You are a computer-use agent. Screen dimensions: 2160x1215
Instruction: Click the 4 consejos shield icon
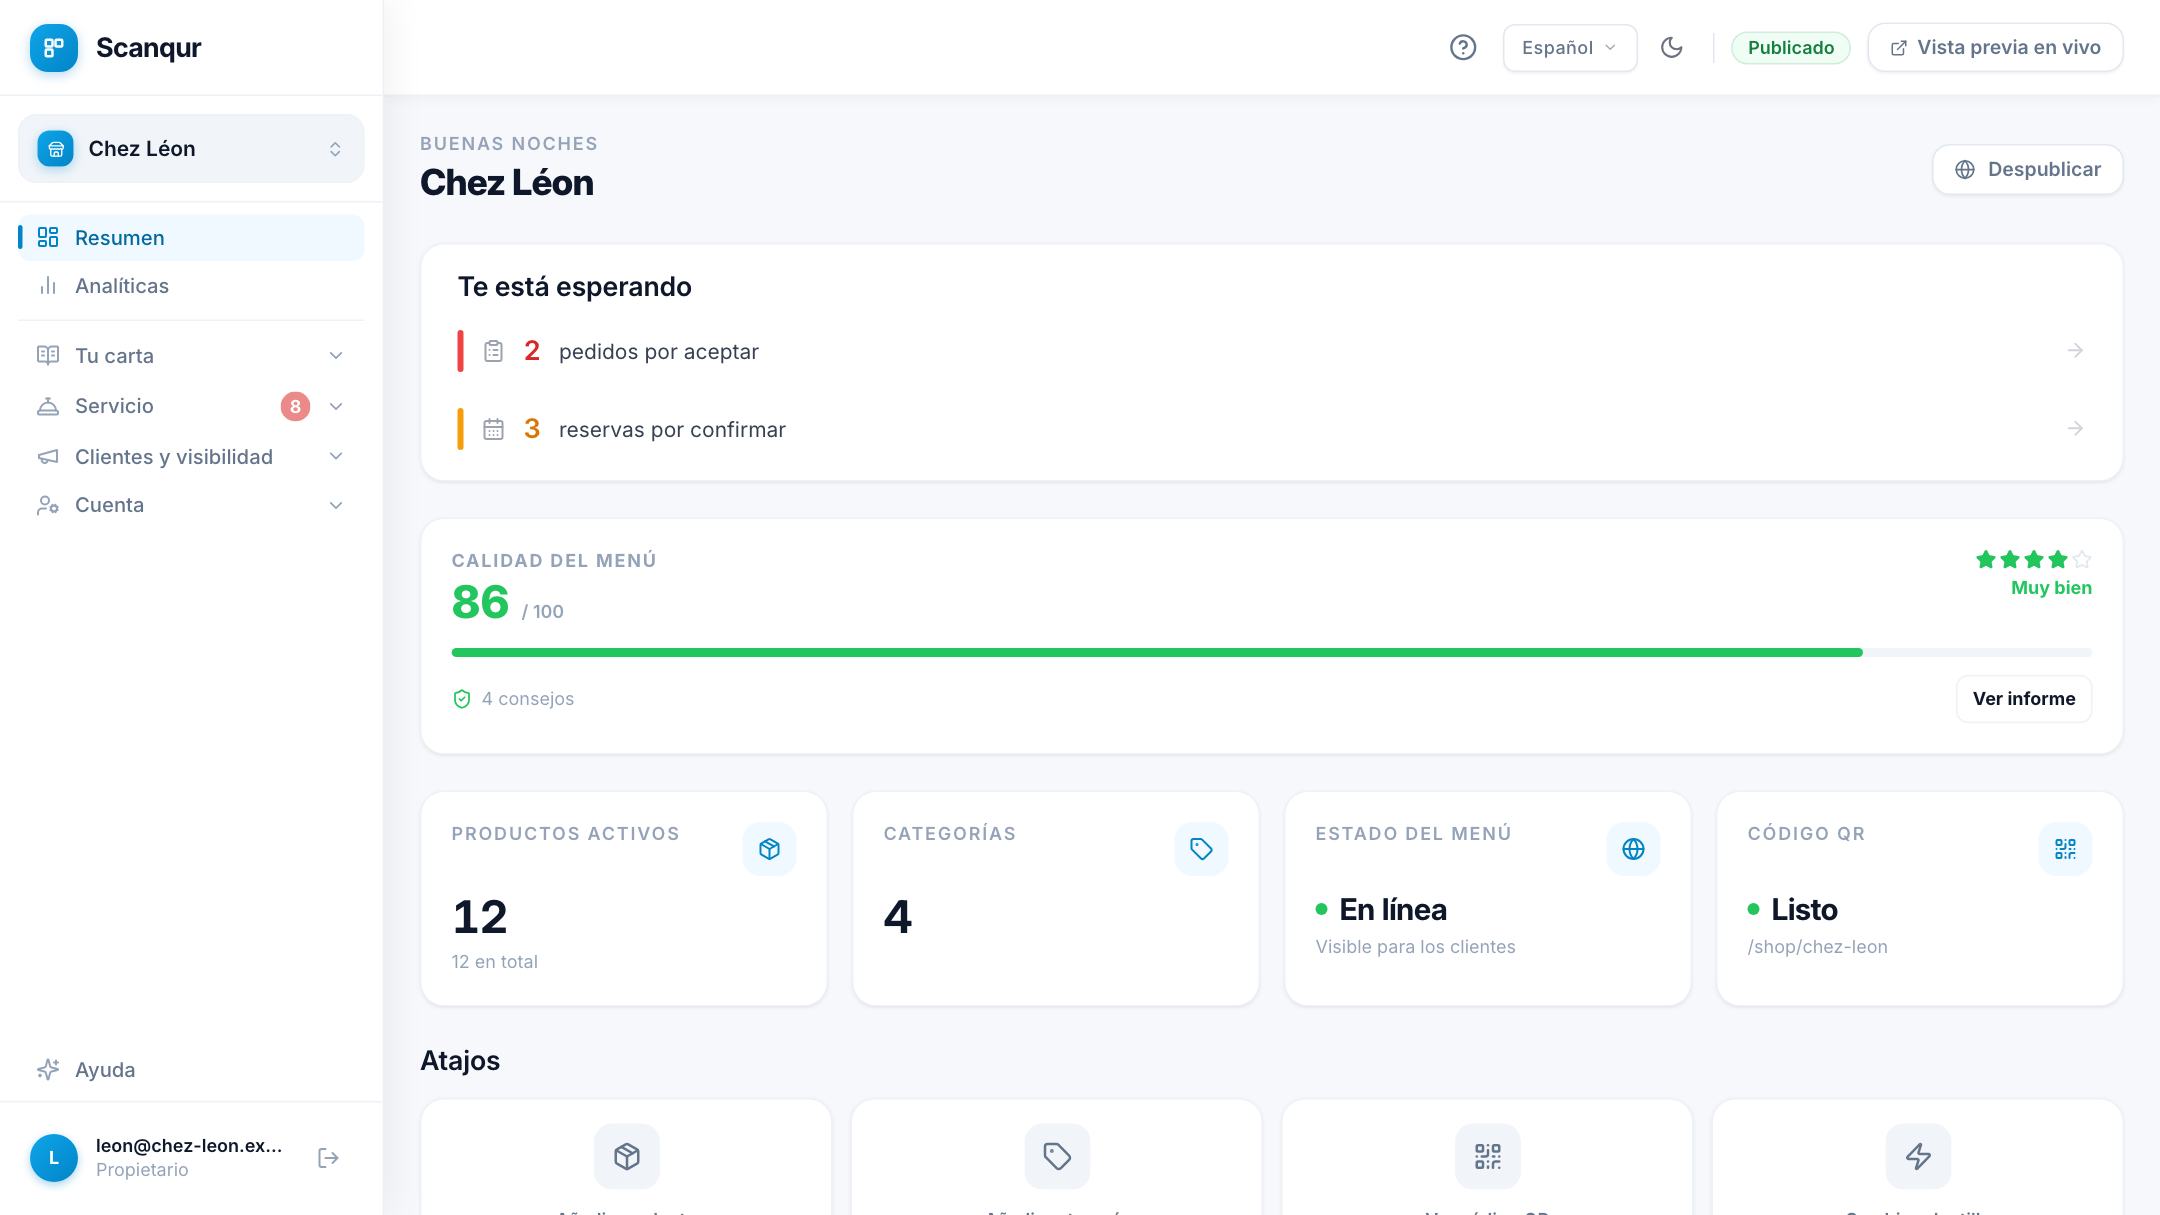pyautogui.click(x=462, y=699)
